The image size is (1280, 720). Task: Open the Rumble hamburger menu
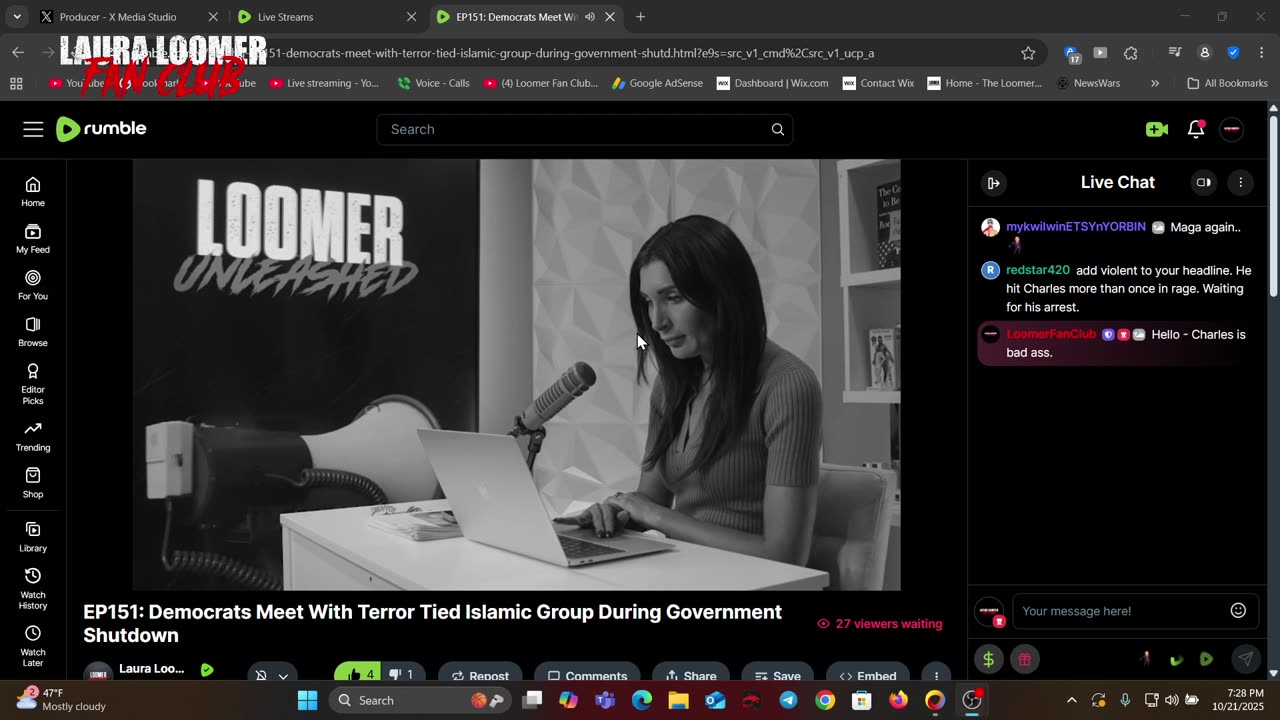pos(33,129)
